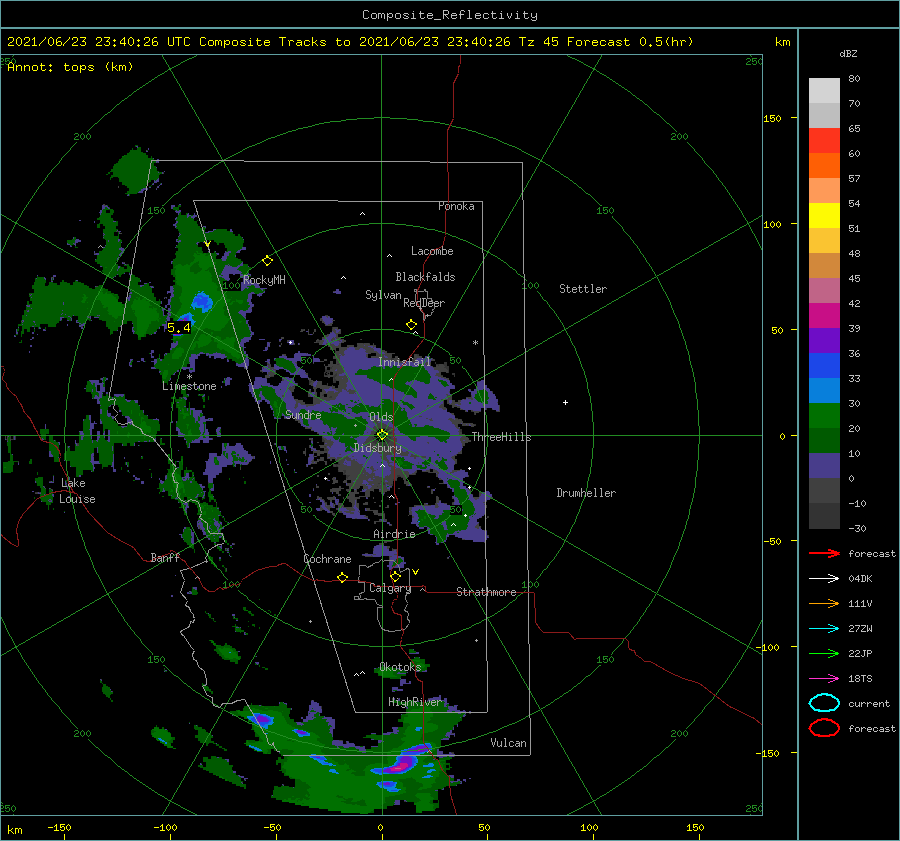Click the yellow diamond marker above Calgary

click(395, 576)
